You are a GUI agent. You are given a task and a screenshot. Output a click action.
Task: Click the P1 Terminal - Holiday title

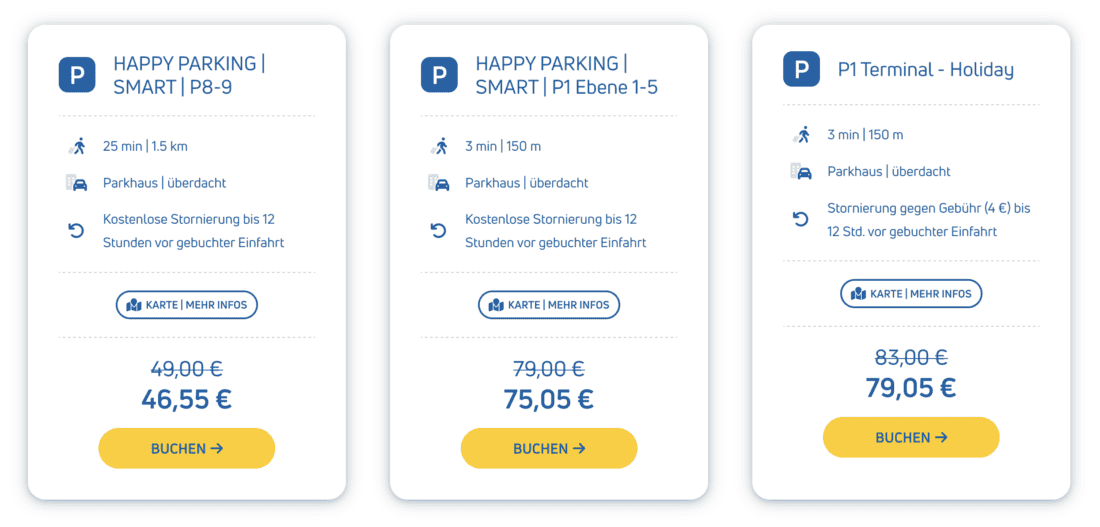click(x=925, y=69)
